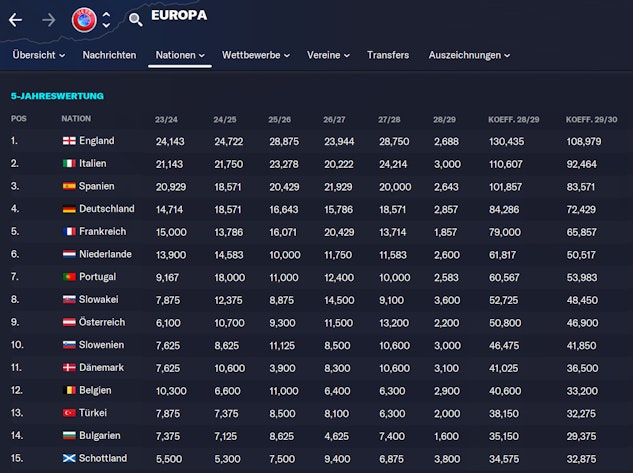Click the Türkei flag icon
Screen dimensions: 633x473
coord(68,413)
